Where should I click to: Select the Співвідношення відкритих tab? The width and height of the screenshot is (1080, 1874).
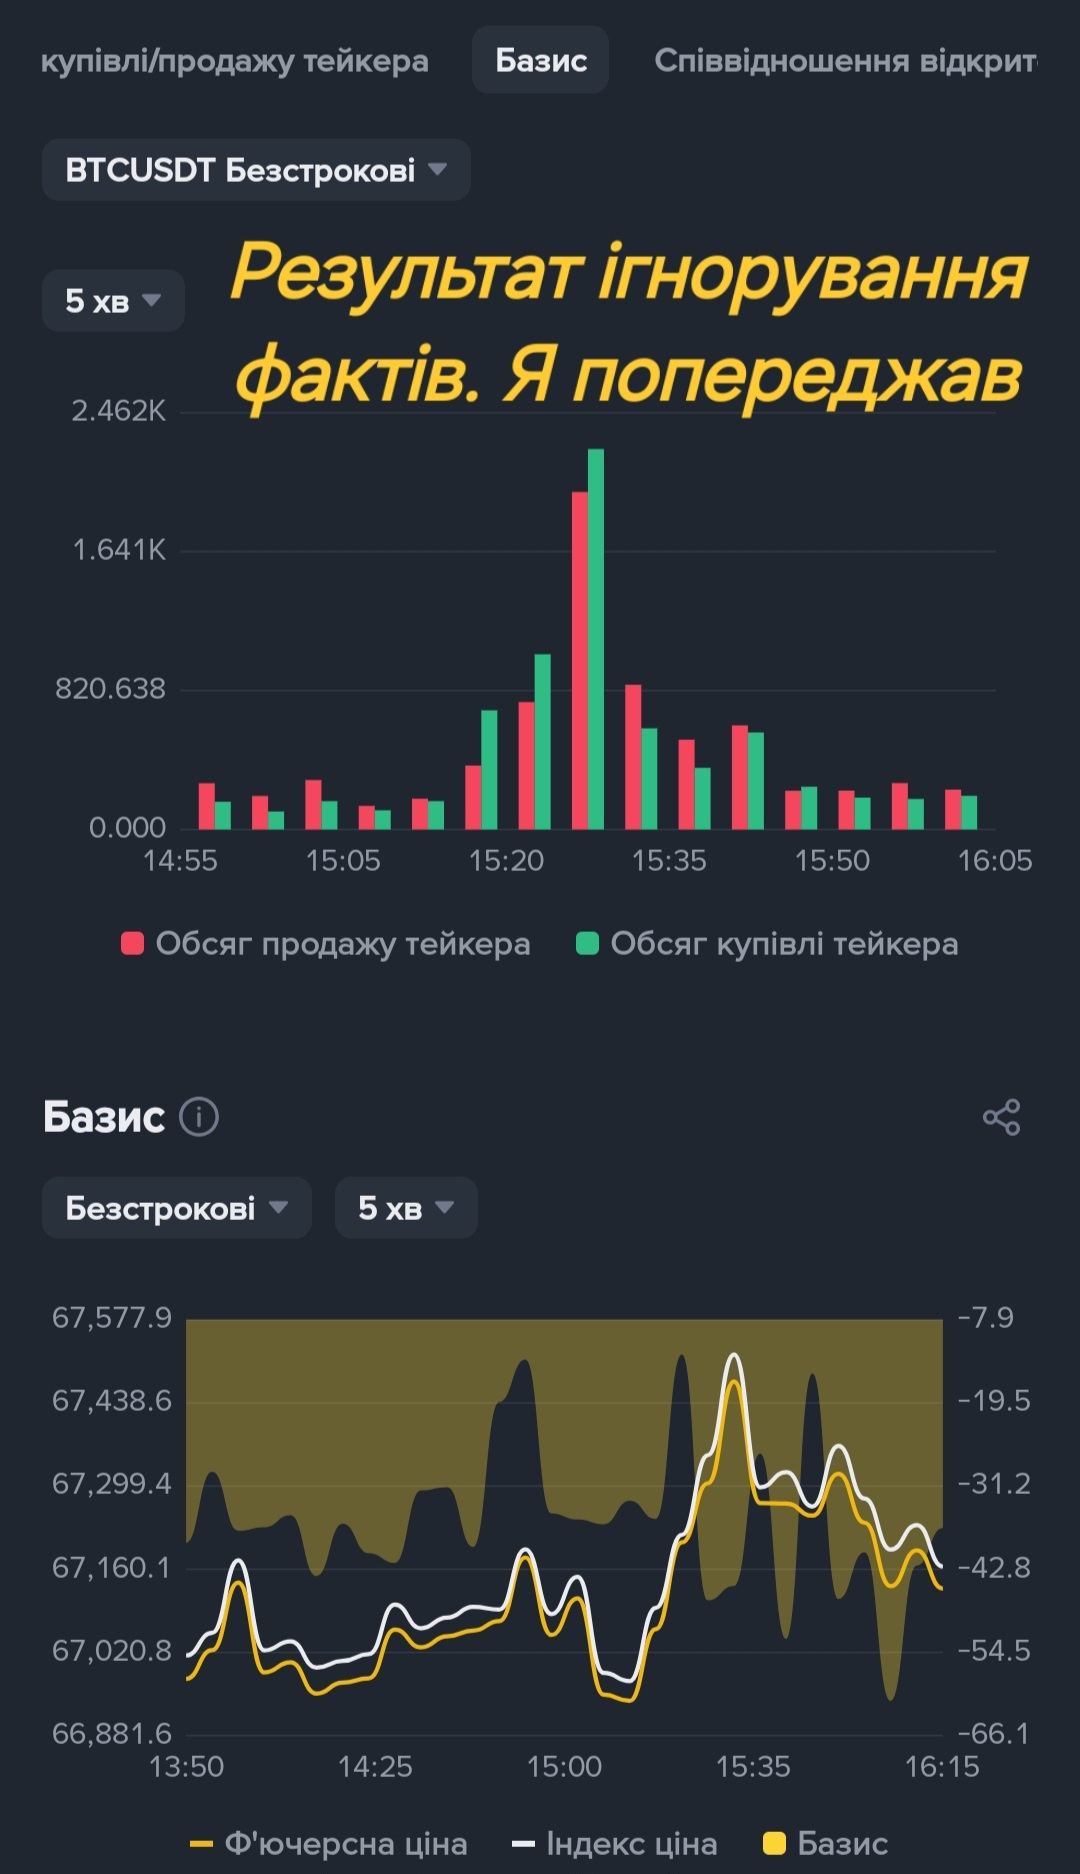[845, 60]
